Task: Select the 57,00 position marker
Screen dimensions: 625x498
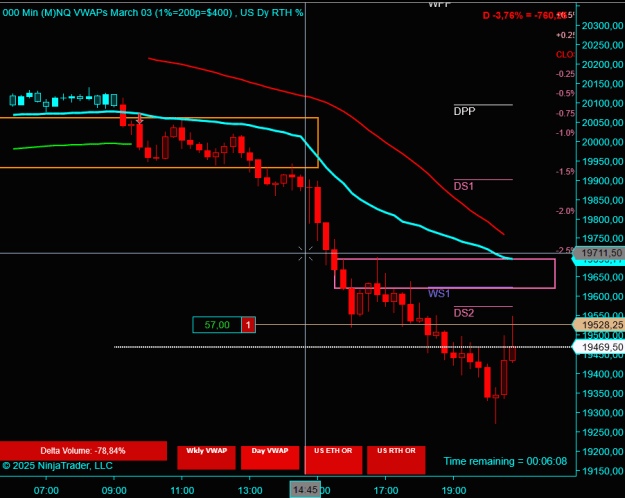Action: (217, 325)
